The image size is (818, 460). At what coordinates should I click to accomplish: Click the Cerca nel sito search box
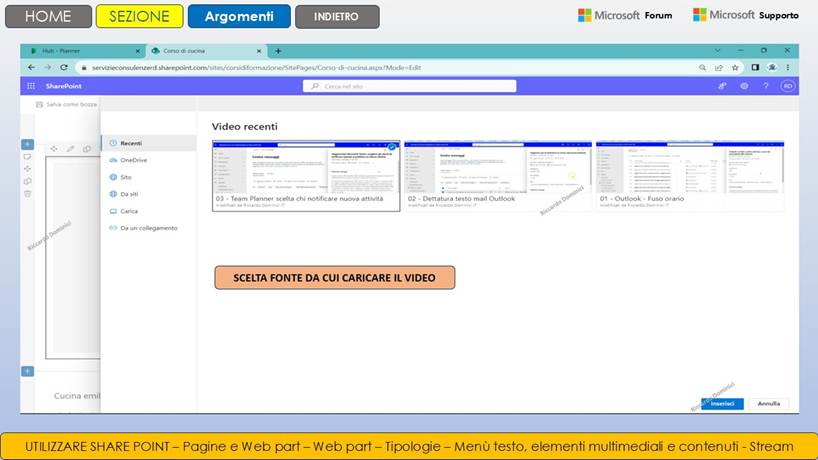[410, 86]
